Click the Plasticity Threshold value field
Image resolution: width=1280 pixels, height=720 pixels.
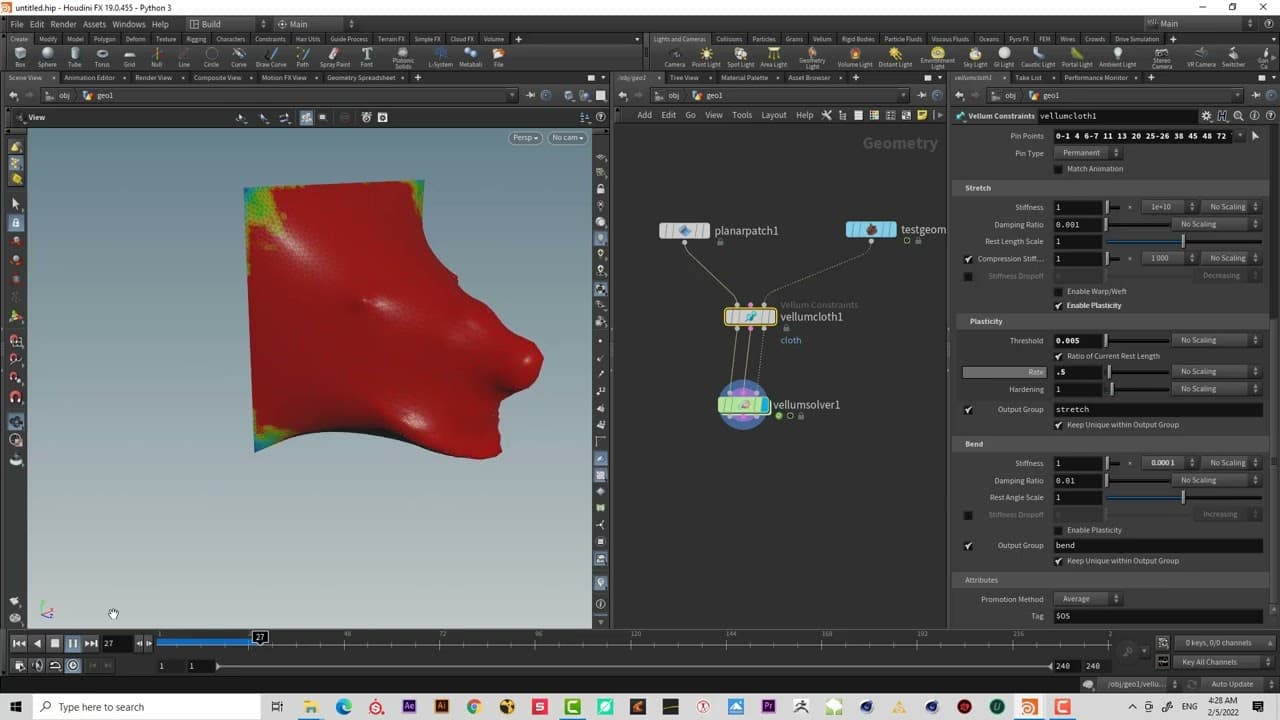click(1078, 340)
